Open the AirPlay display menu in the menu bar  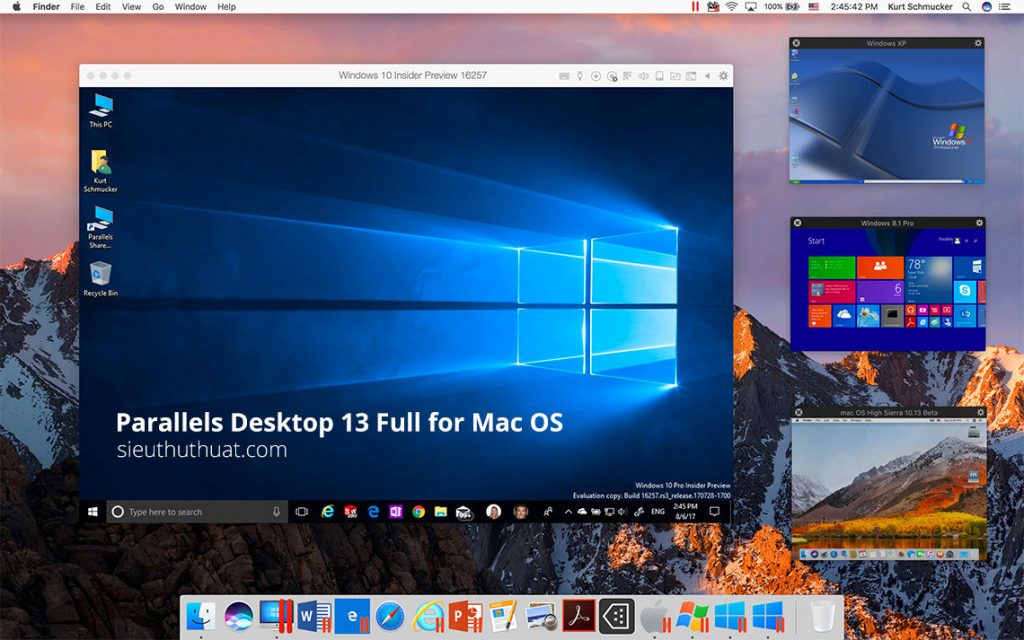(751, 7)
